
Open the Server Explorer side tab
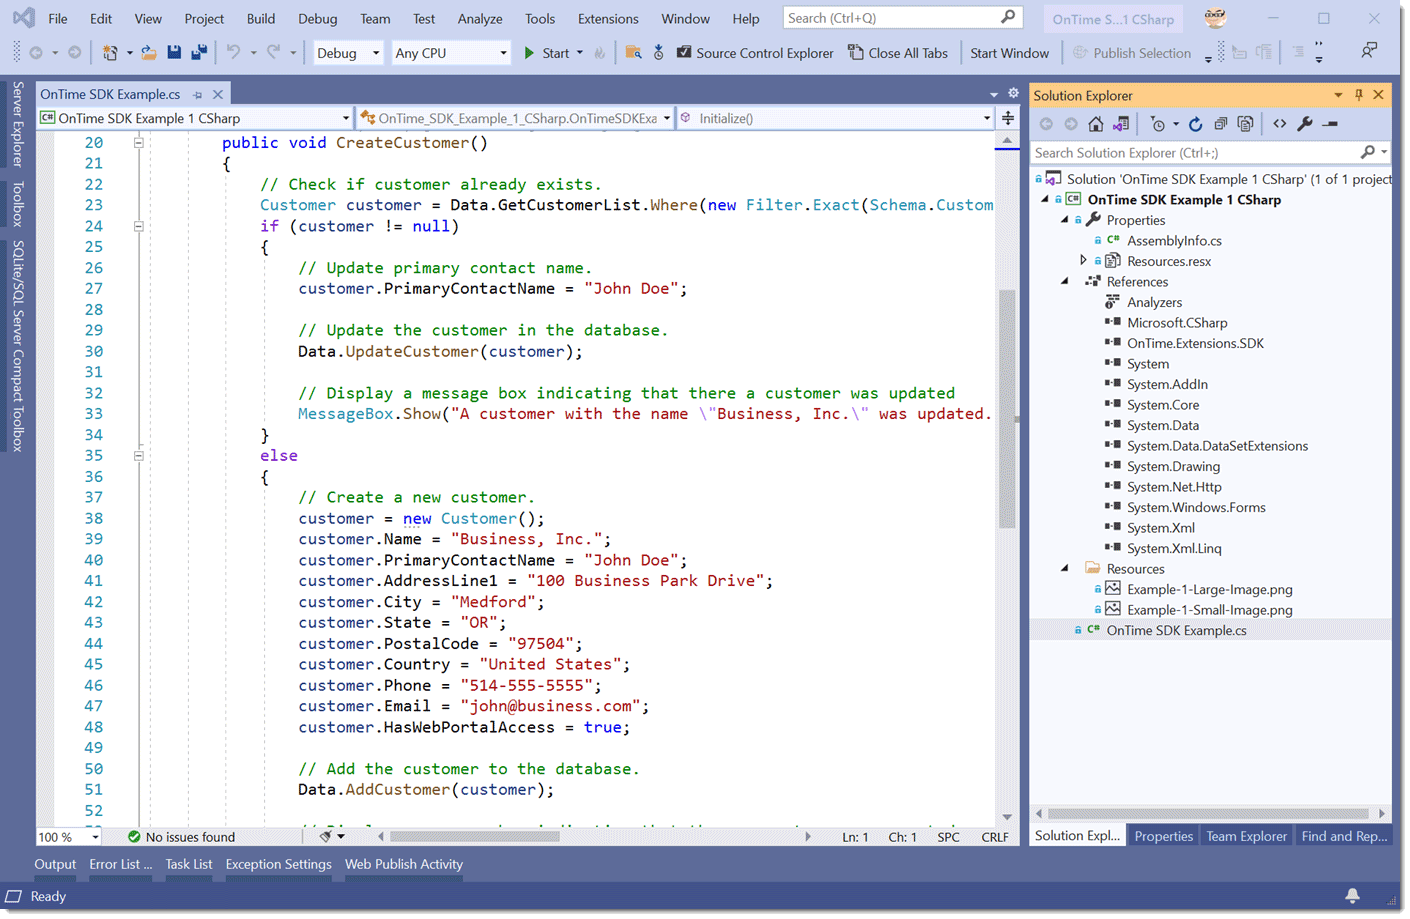[17, 124]
